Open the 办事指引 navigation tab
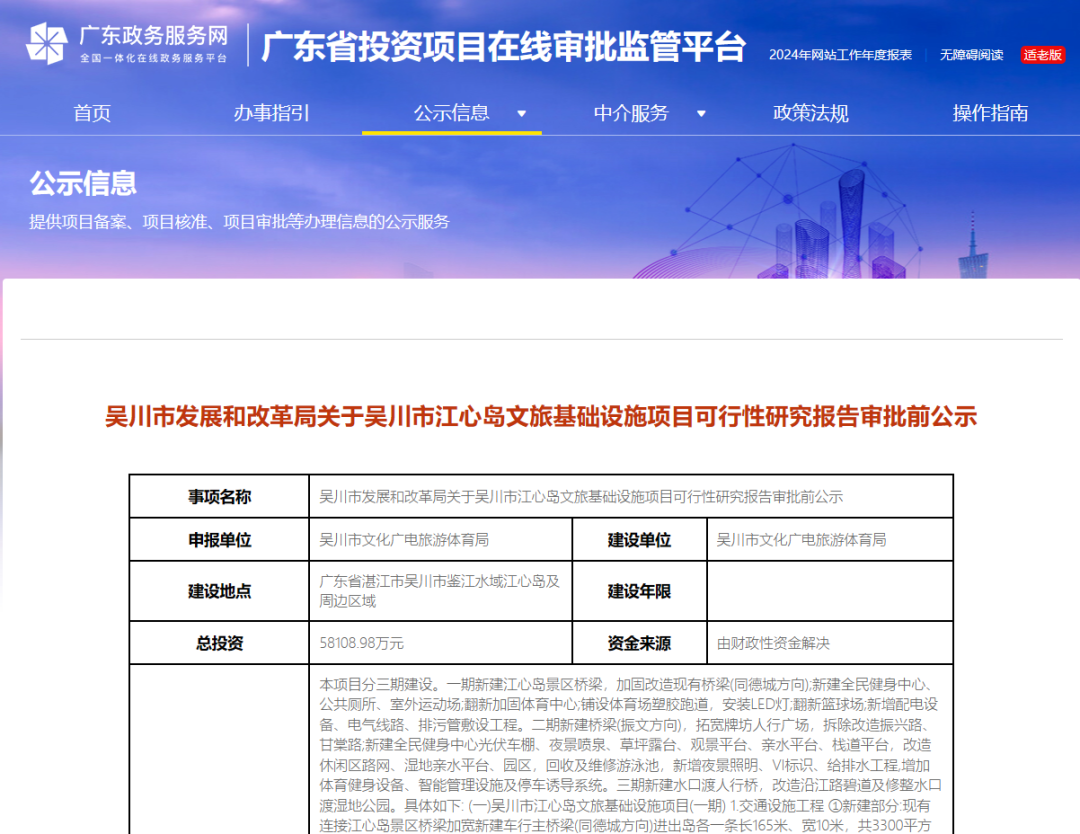Image resolution: width=1080 pixels, height=834 pixels. 271,113
